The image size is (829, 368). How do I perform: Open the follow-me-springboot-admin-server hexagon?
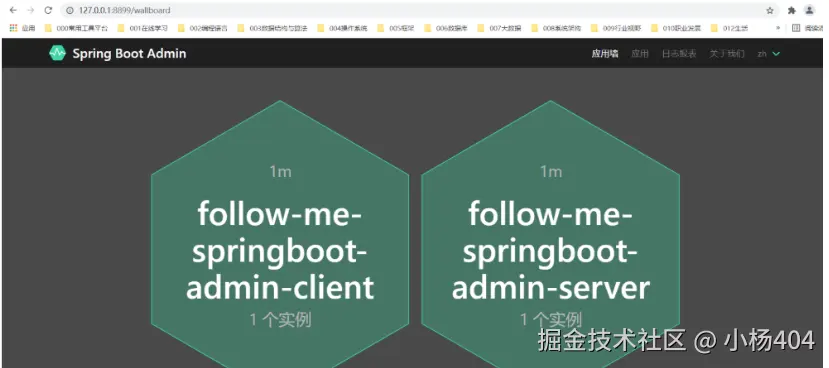click(x=550, y=234)
